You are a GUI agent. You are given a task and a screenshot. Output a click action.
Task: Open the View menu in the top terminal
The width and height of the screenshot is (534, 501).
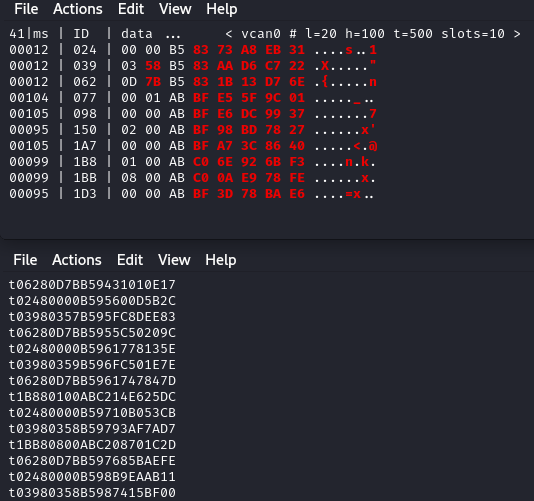[x=175, y=9]
